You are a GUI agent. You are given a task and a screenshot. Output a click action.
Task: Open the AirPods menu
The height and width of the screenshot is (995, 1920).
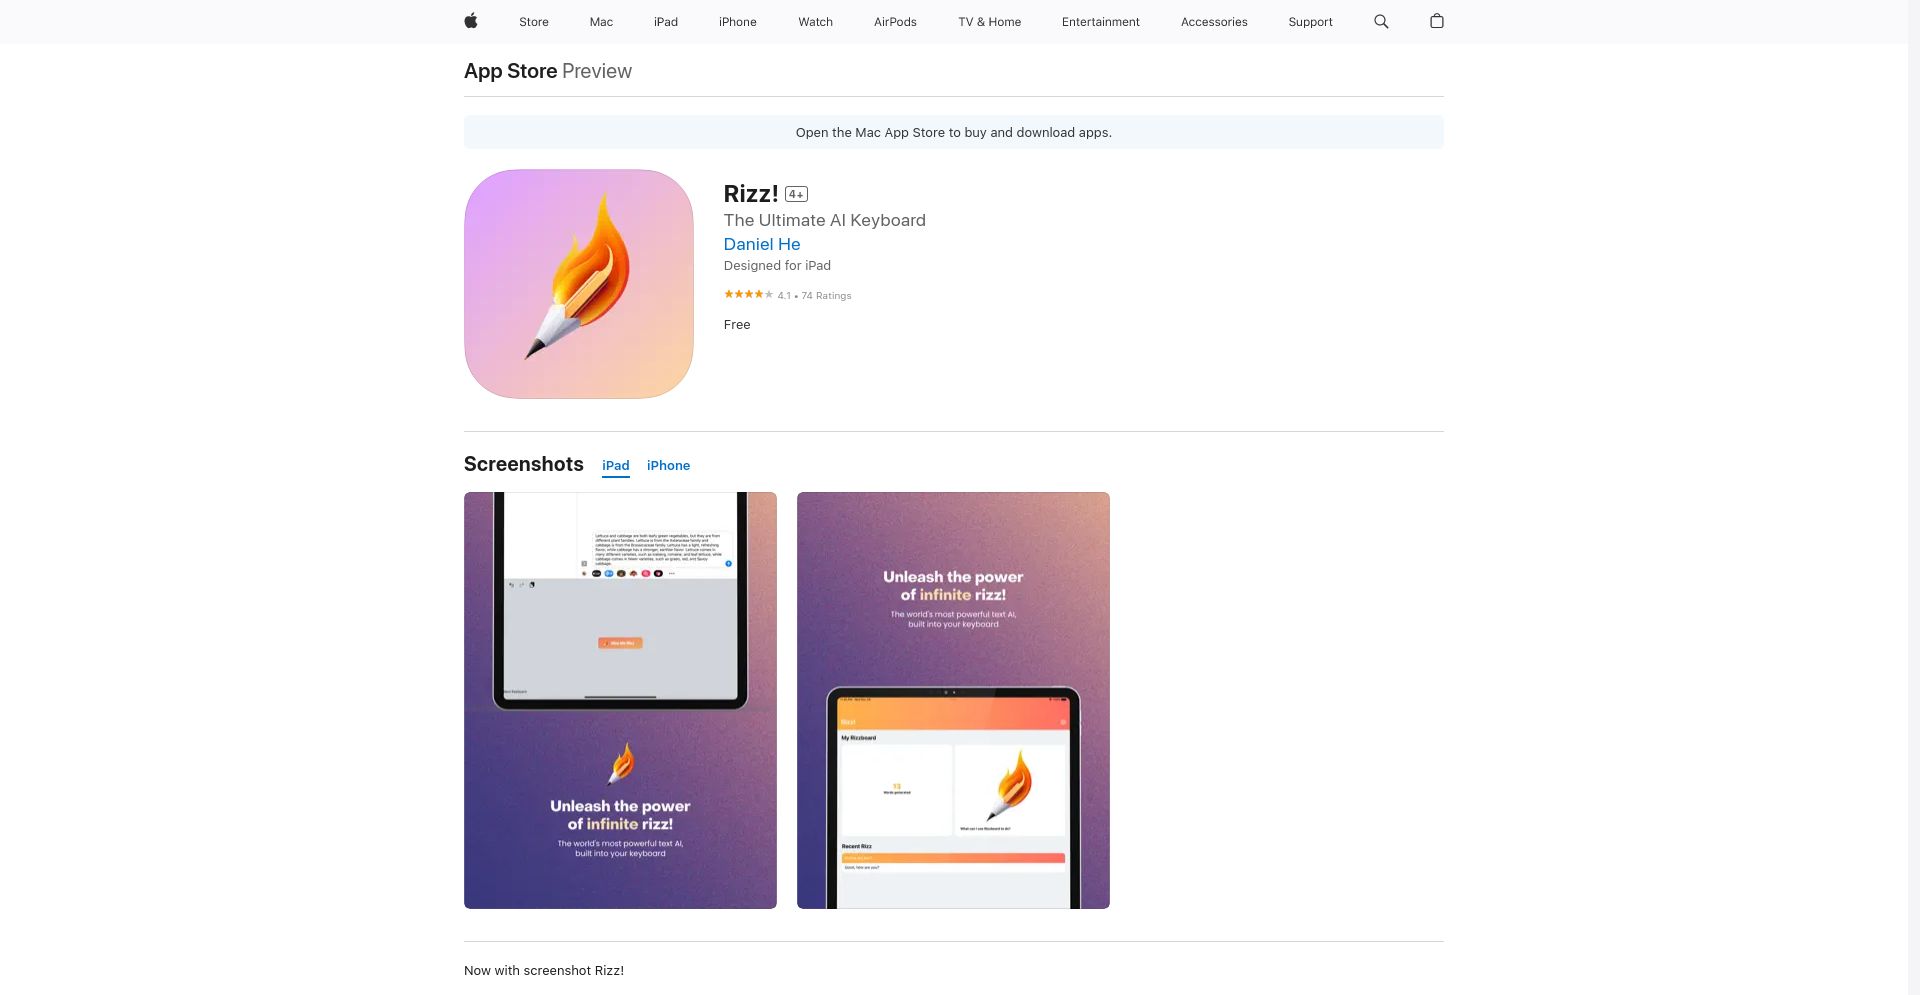pos(895,22)
